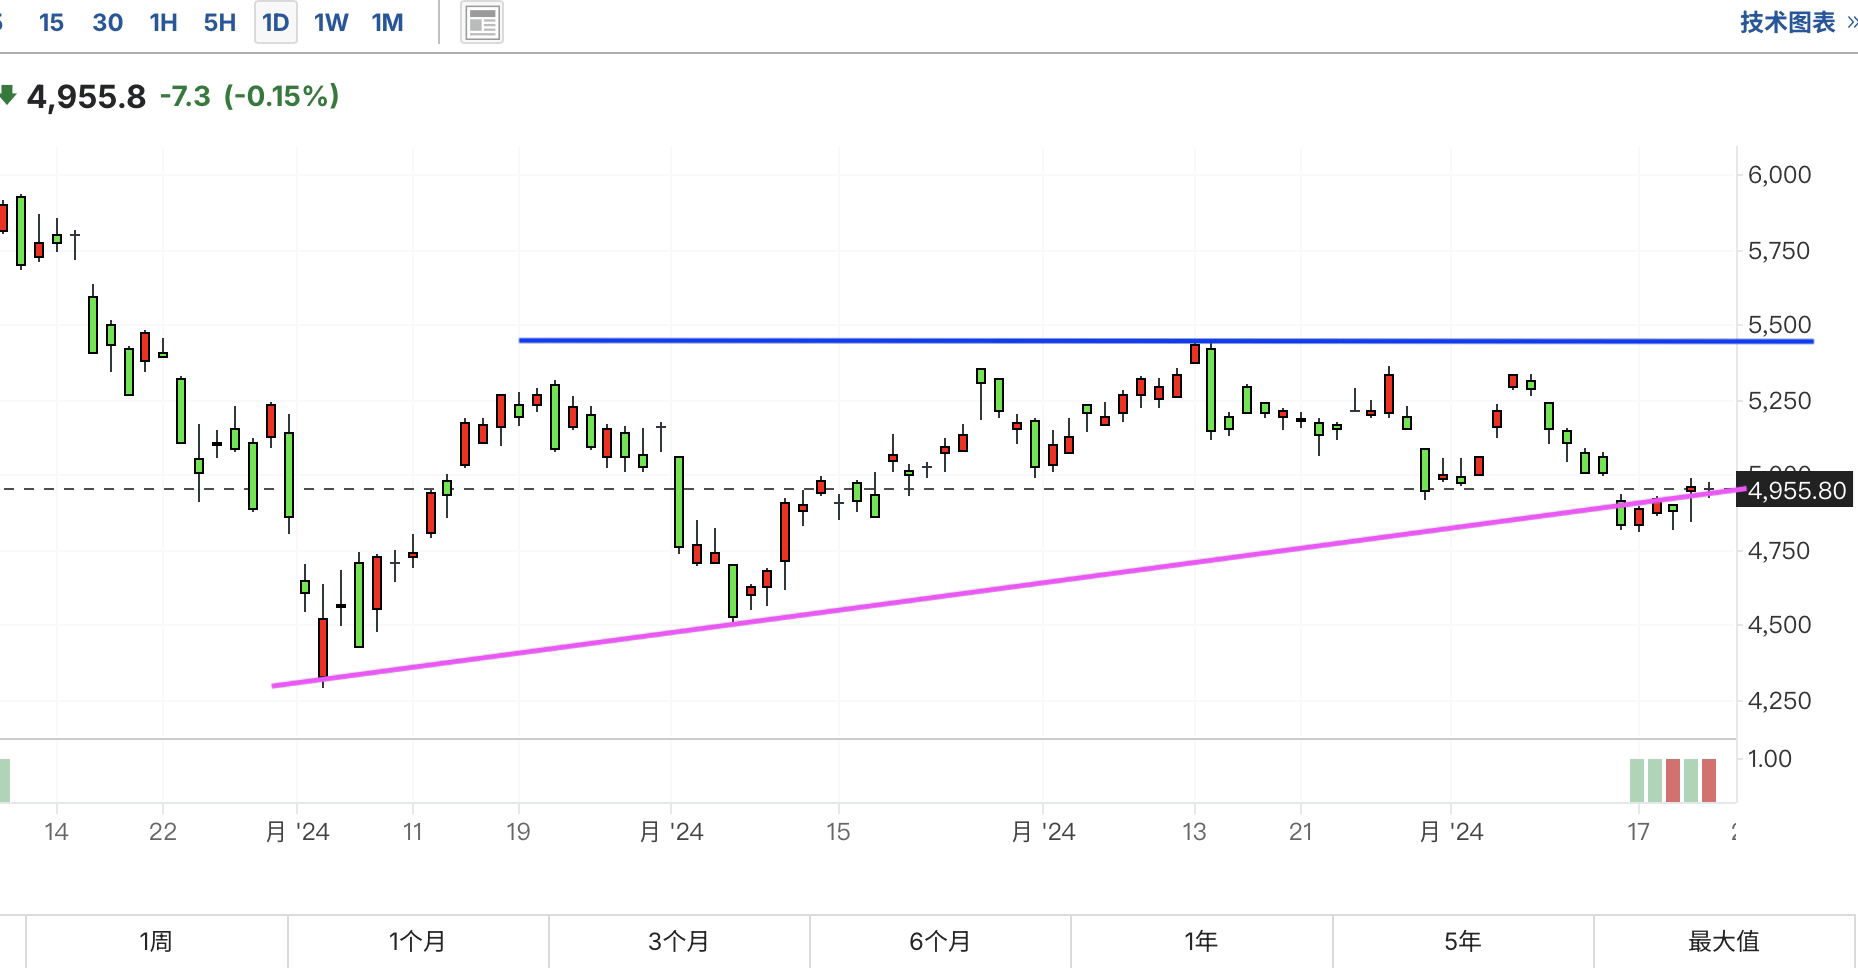The height and width of the screenshot is (968, 1858).
Task: Click the date label 13 on time axis
Action: point(1194,831)
